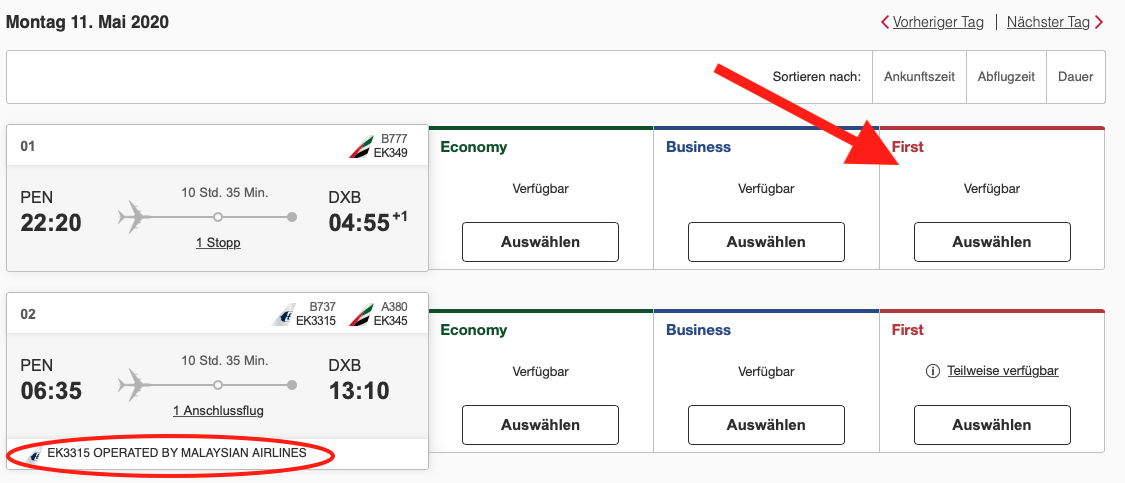Select First class for flight 02
The width and height of the screenshot is (1125, 483).
coord(992,425)
